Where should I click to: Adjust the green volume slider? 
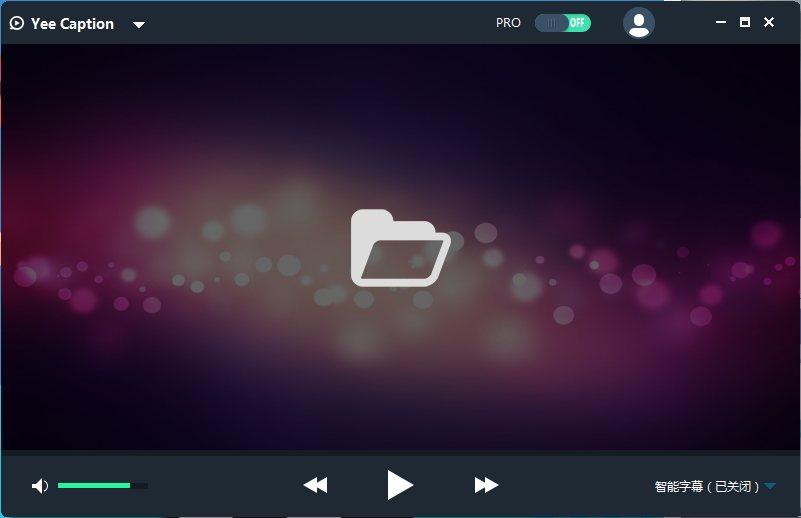pyautogui.click(x=103, y=486)
